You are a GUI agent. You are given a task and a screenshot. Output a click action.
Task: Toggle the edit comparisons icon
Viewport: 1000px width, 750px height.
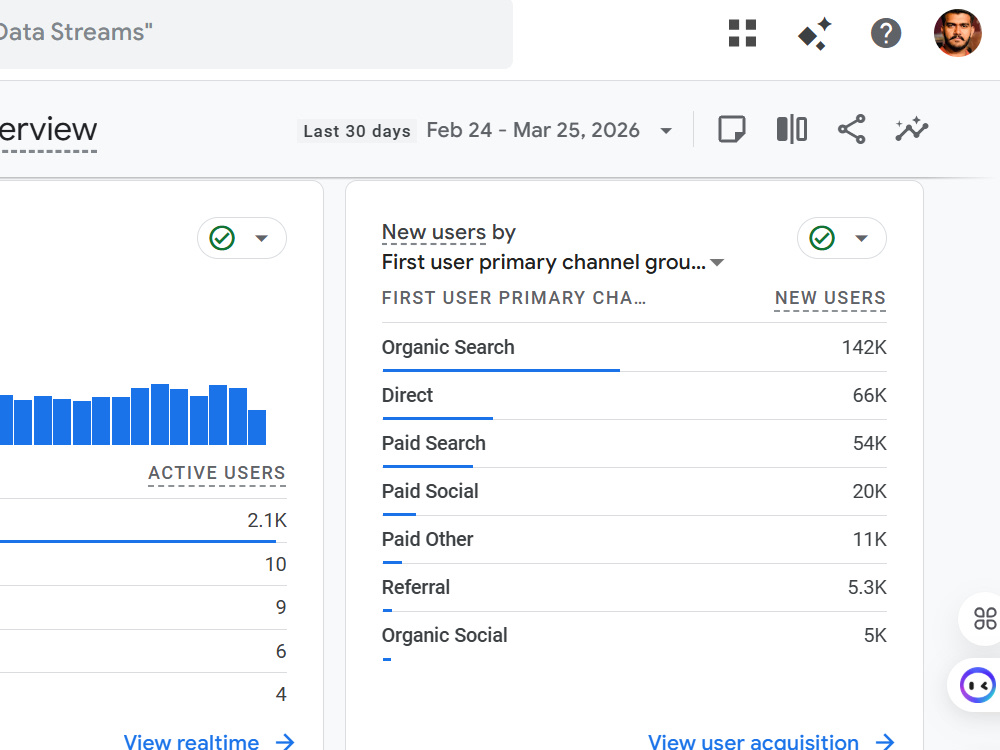791,129
